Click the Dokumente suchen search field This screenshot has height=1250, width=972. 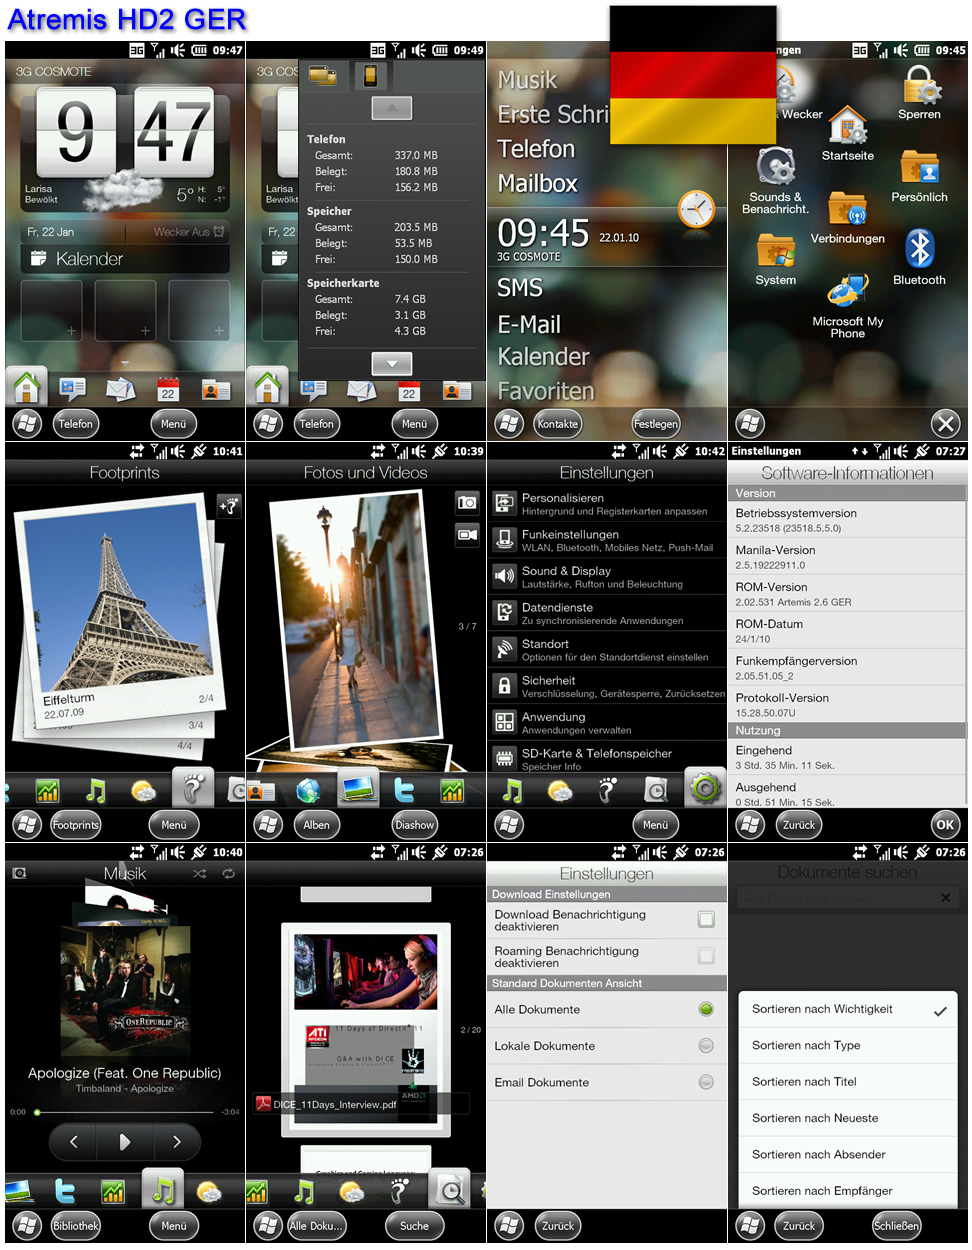[847, 898]
